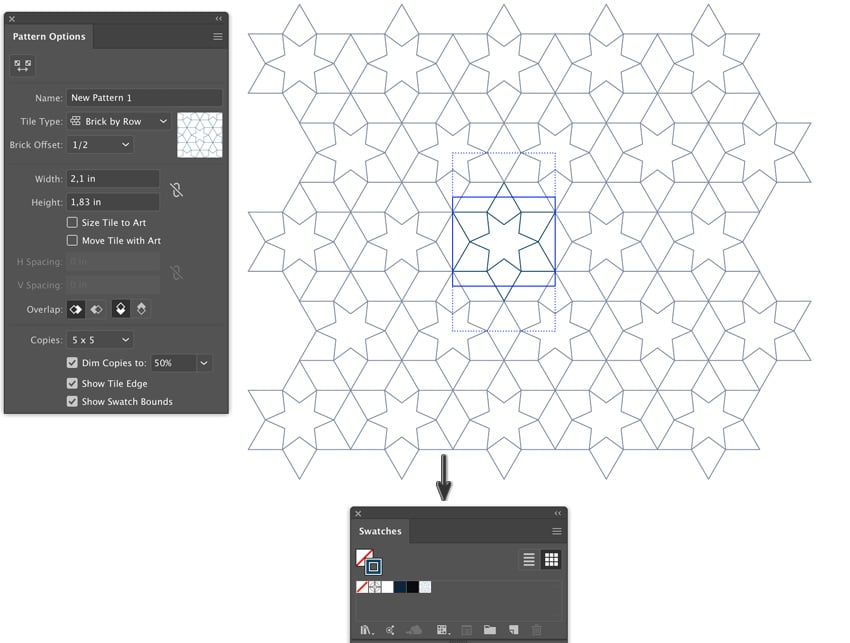Image resolution: width=850 pixels, height=643 pixels.
Task: Open the Swatch Libraries menu icon
Action: tap(366, 628)
